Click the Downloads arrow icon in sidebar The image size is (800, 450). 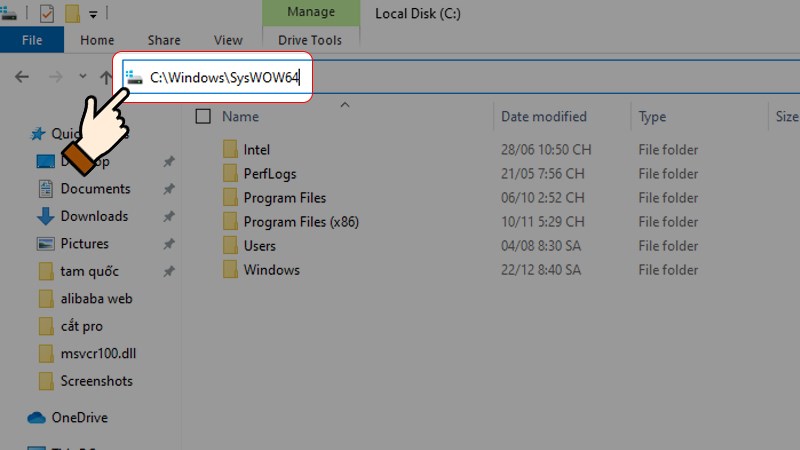45,217
